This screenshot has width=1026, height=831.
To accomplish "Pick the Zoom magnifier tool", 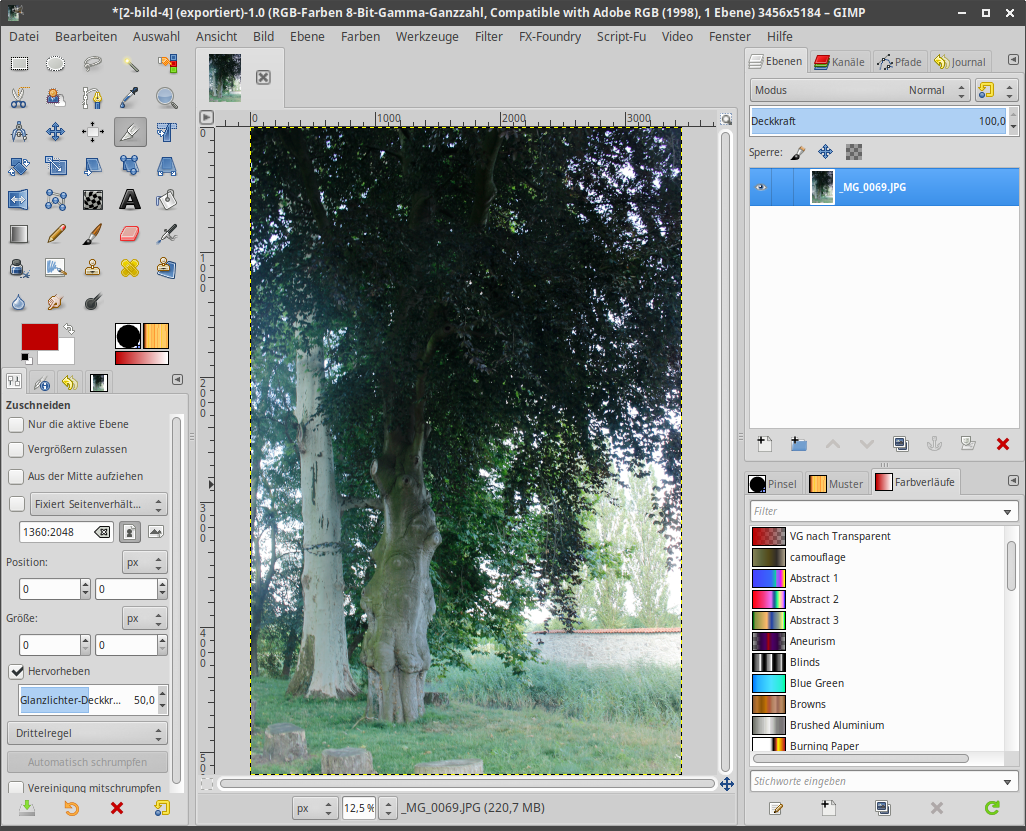I will 166,98.
